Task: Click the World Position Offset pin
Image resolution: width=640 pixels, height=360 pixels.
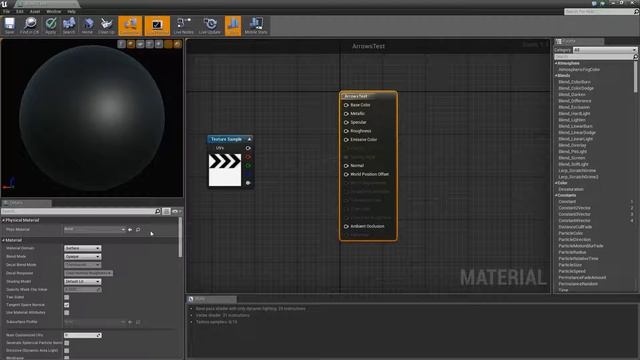Action: tap(346, 174)
